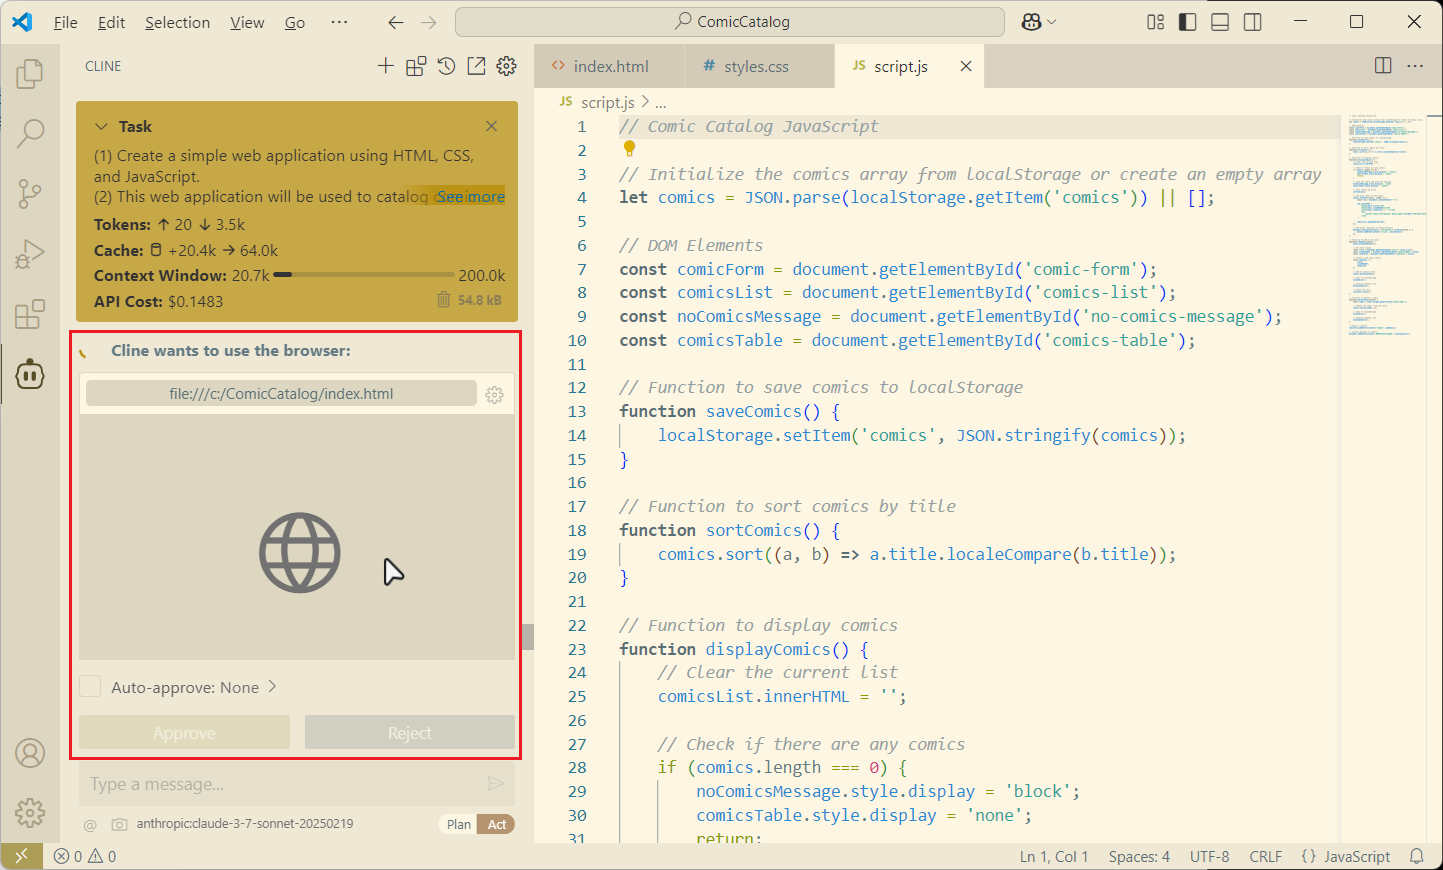Open the Explorer view in activity bar
This screenshot has height=870, width=1443.
[x=30, y=74]
